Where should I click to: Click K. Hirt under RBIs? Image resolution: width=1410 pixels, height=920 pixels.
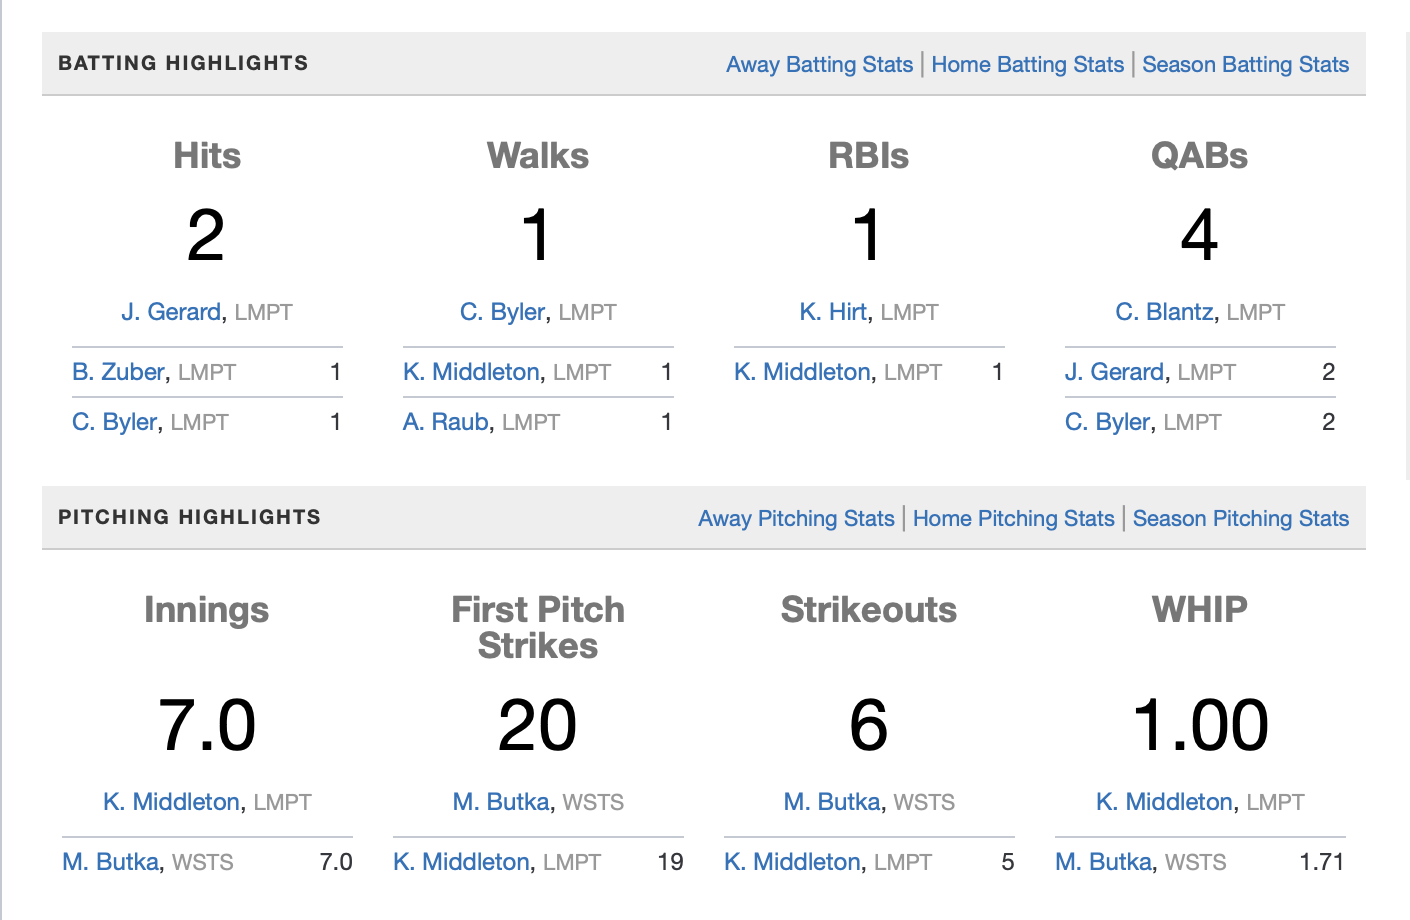pos(833,312)
